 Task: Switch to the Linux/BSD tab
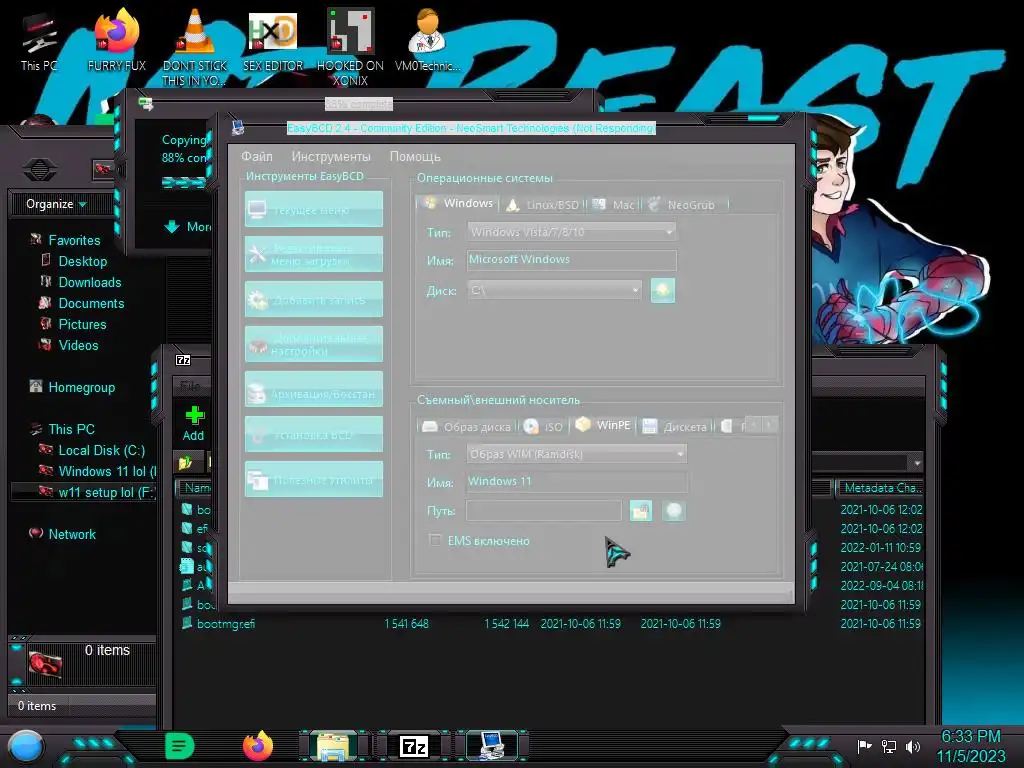[x=543, y=204]
